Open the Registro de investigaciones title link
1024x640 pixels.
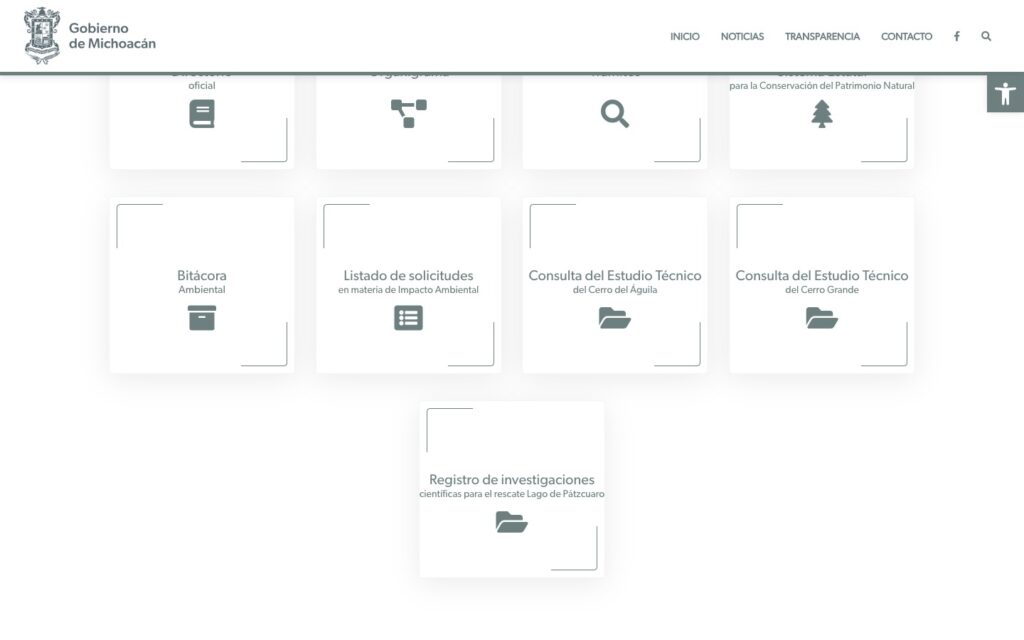pyautogui.click(x=511, y=480)
